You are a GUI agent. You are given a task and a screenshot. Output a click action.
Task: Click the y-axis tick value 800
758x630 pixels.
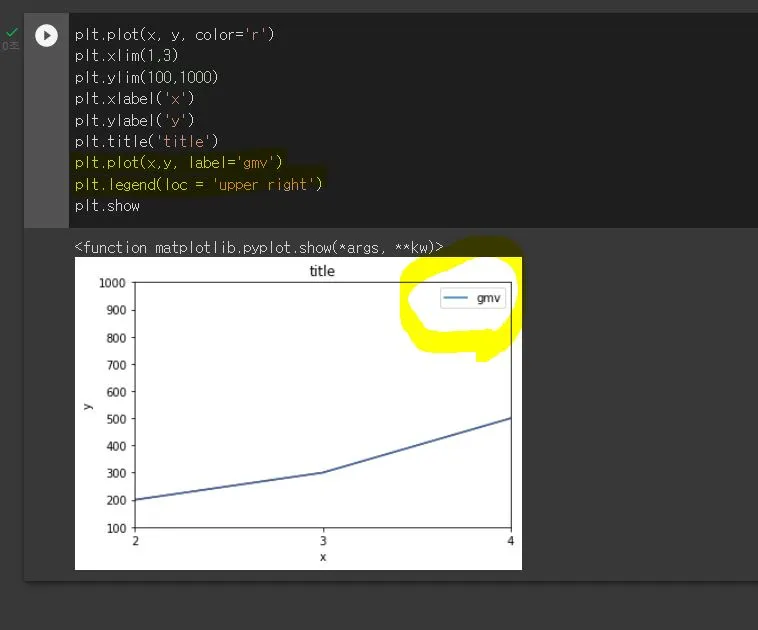pyautogui.click(x=116, y=337)
